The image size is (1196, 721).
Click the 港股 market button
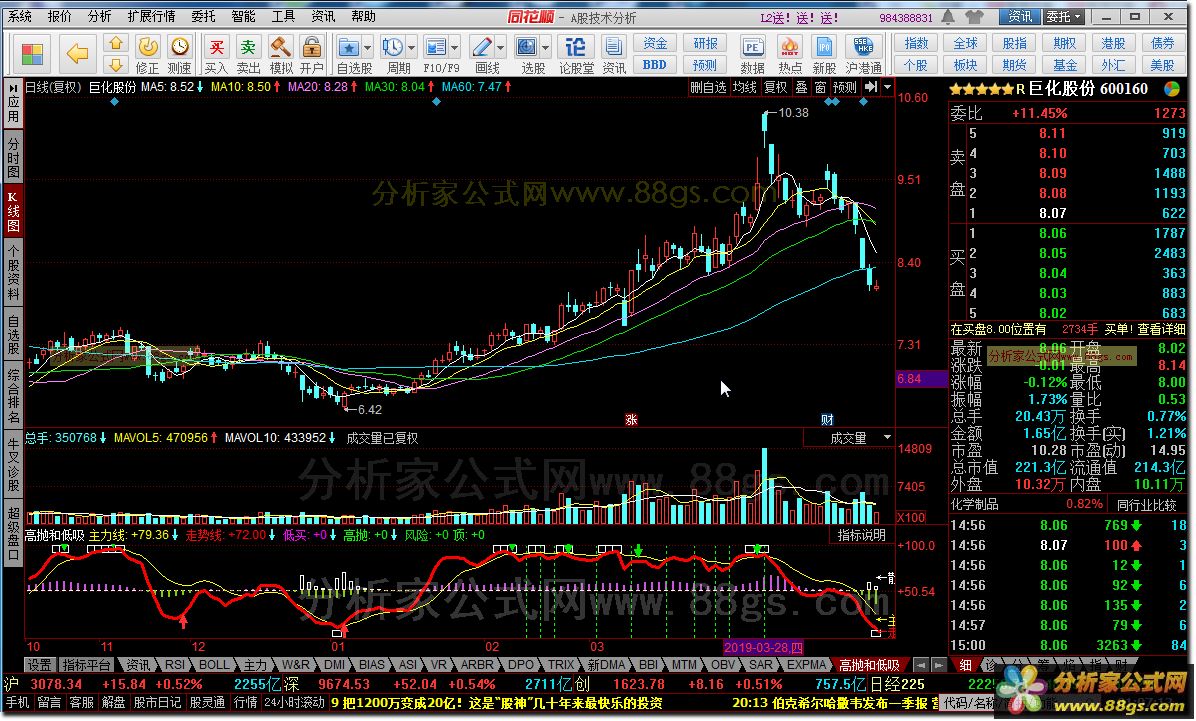[x=1114, y=43]
